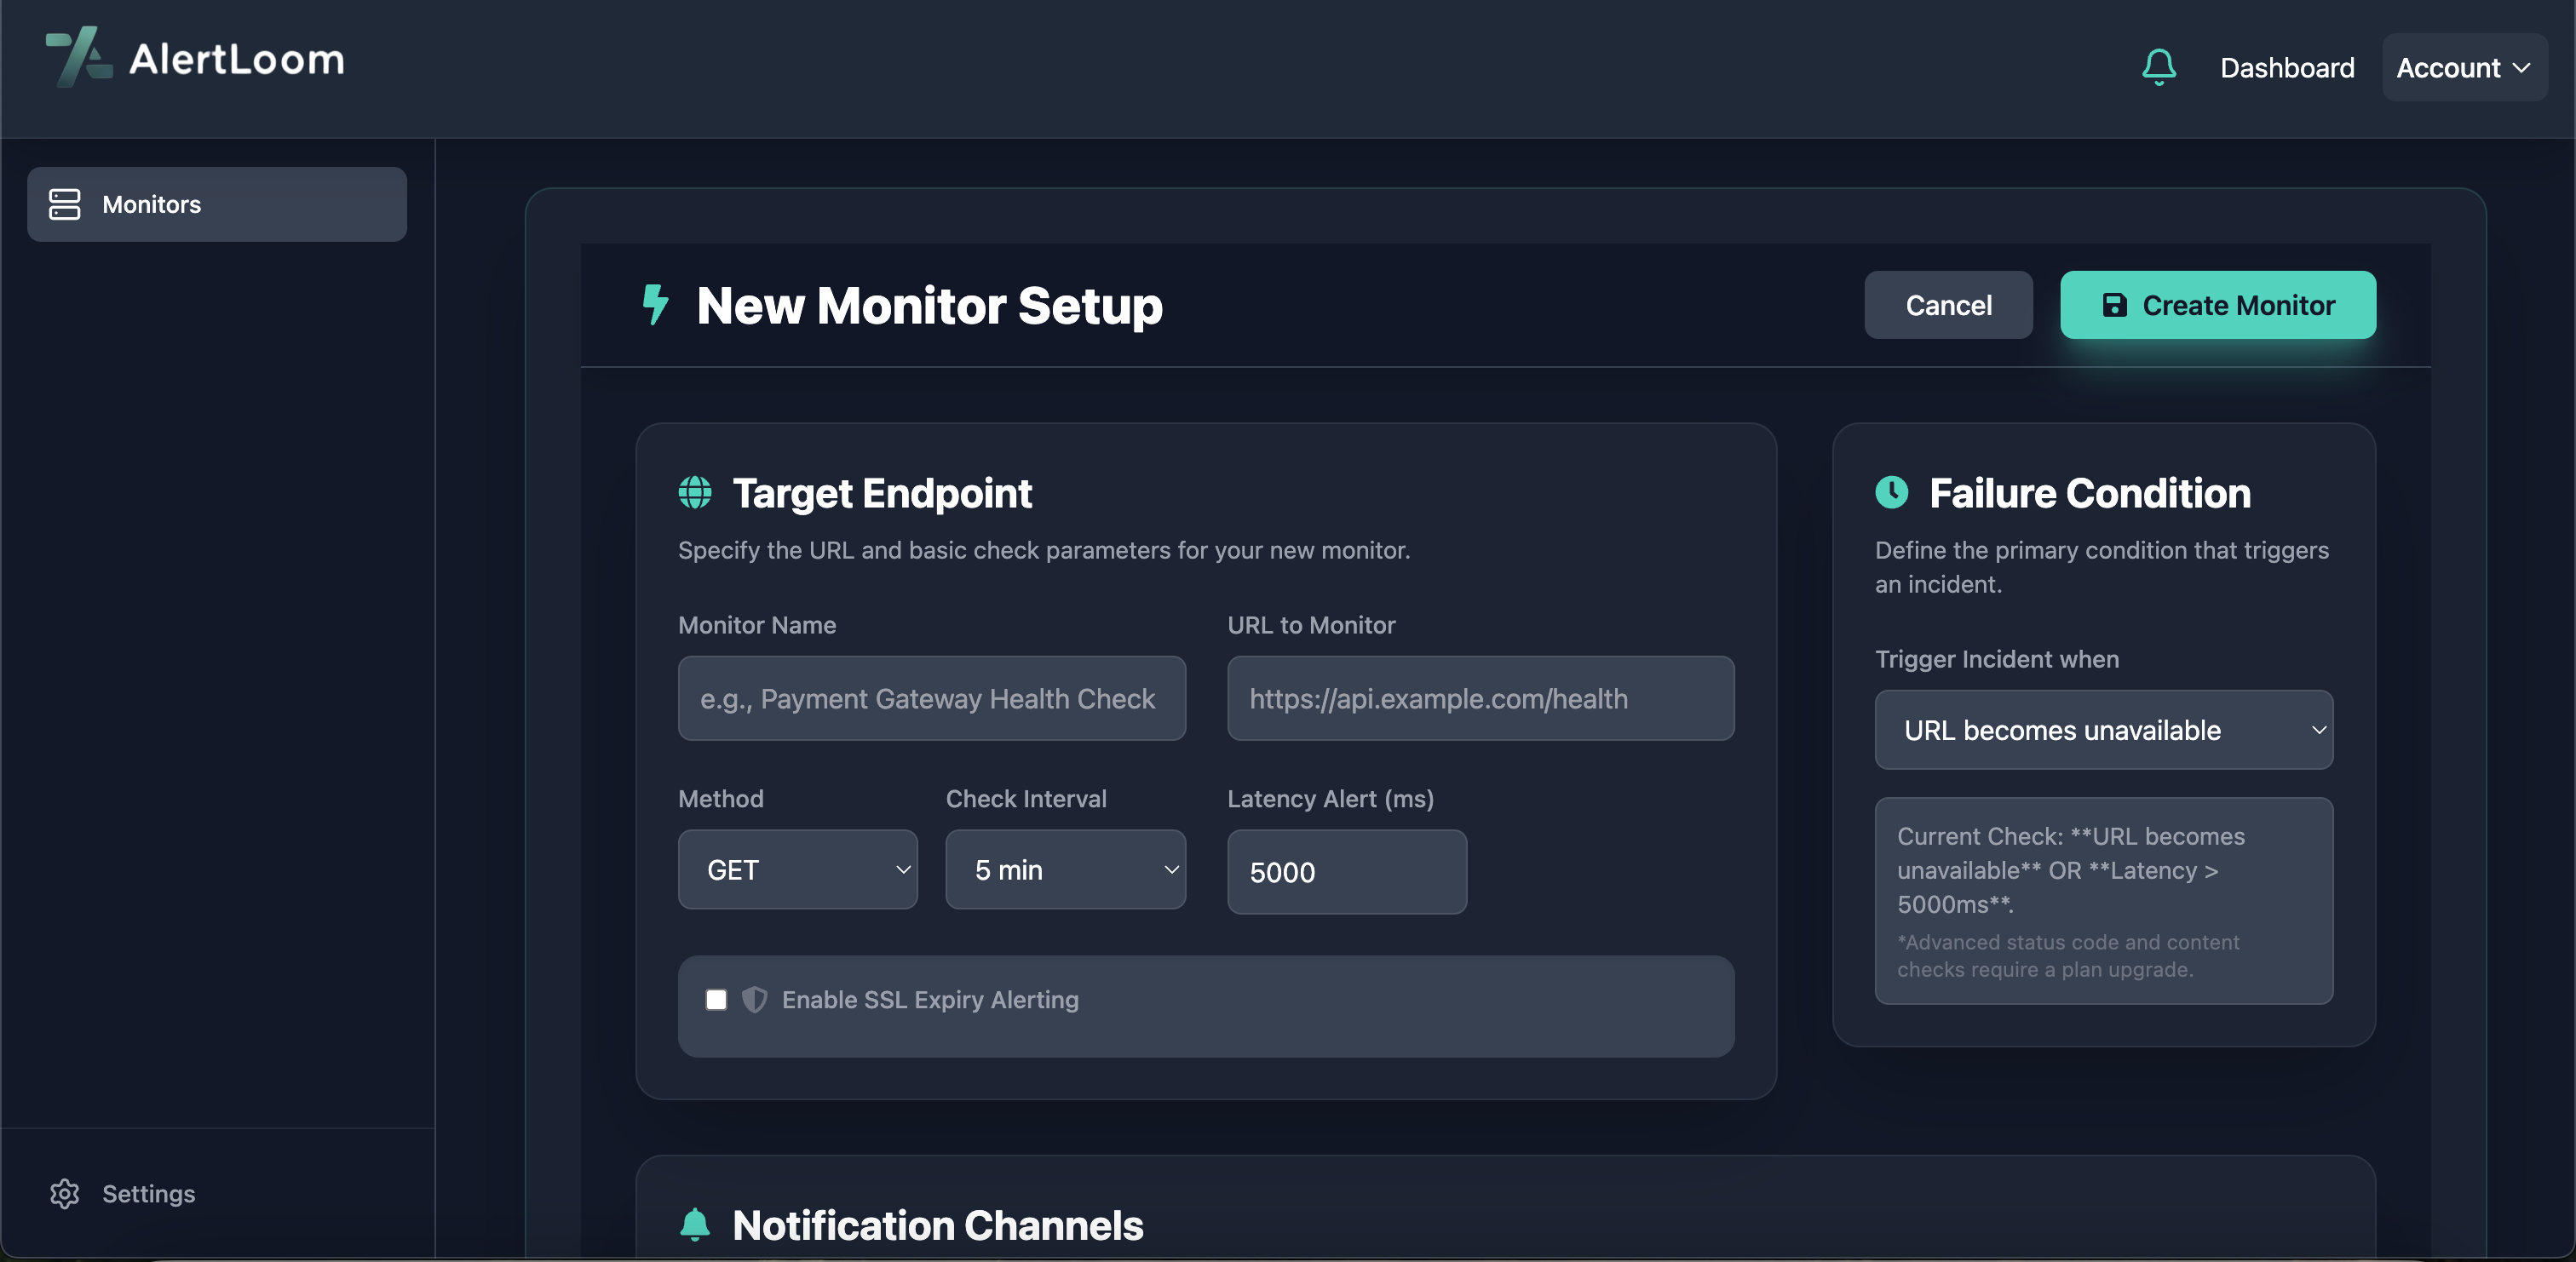
Task: Click the globe icon near Target Endpoint
Action: [695, 492]
